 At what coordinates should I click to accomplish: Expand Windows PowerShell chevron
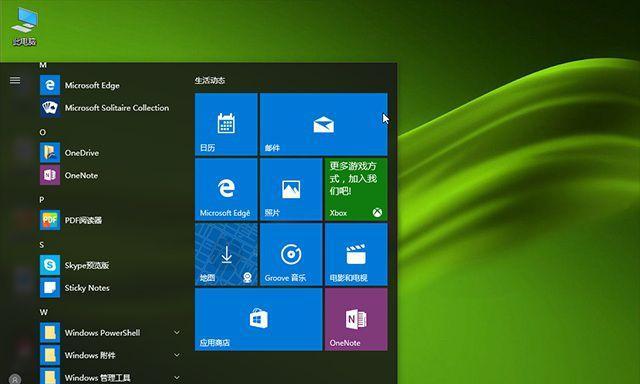pos(177,333)
